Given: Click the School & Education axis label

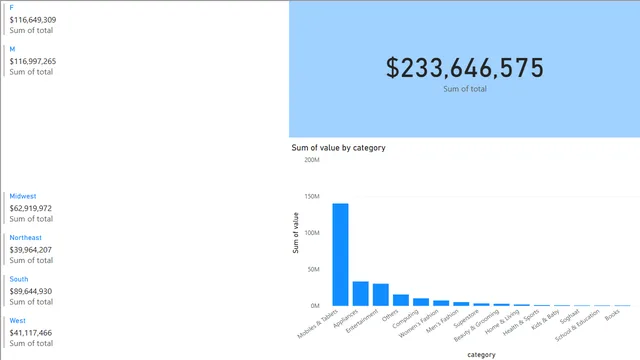Looking at the screenshot, I should pos(577,325).
